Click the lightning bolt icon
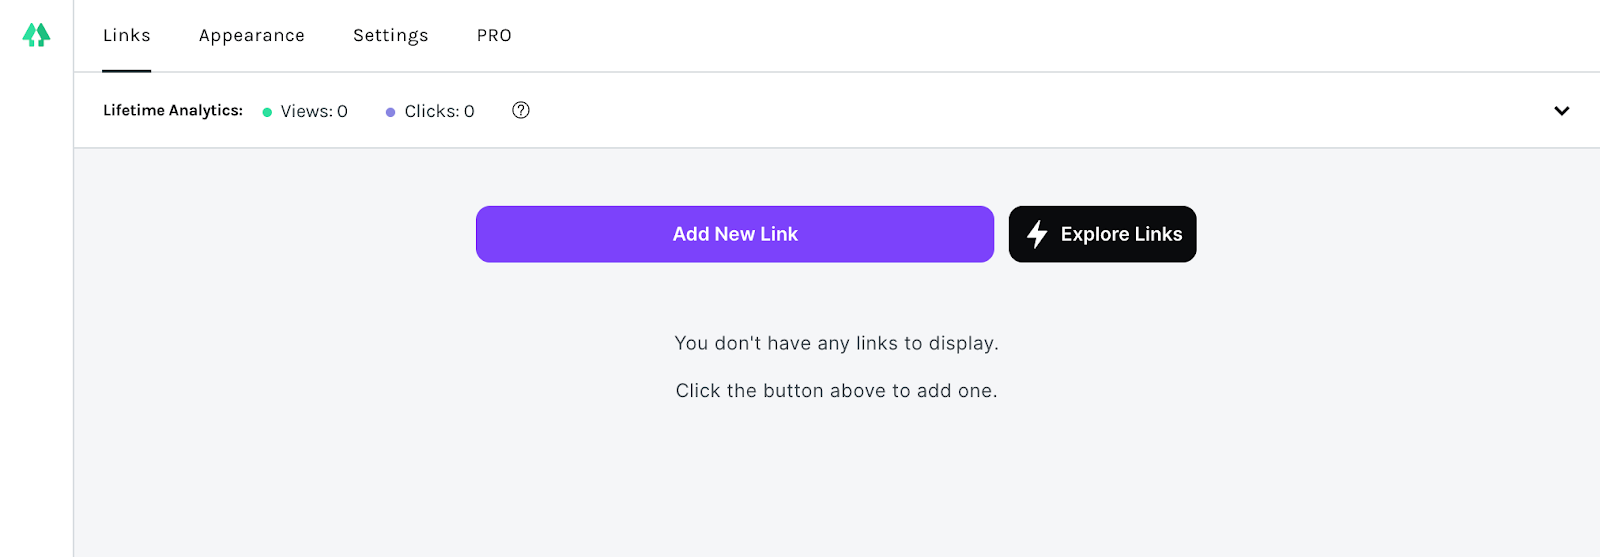This screenshot has width=1600, height=557. (1037, 234)
